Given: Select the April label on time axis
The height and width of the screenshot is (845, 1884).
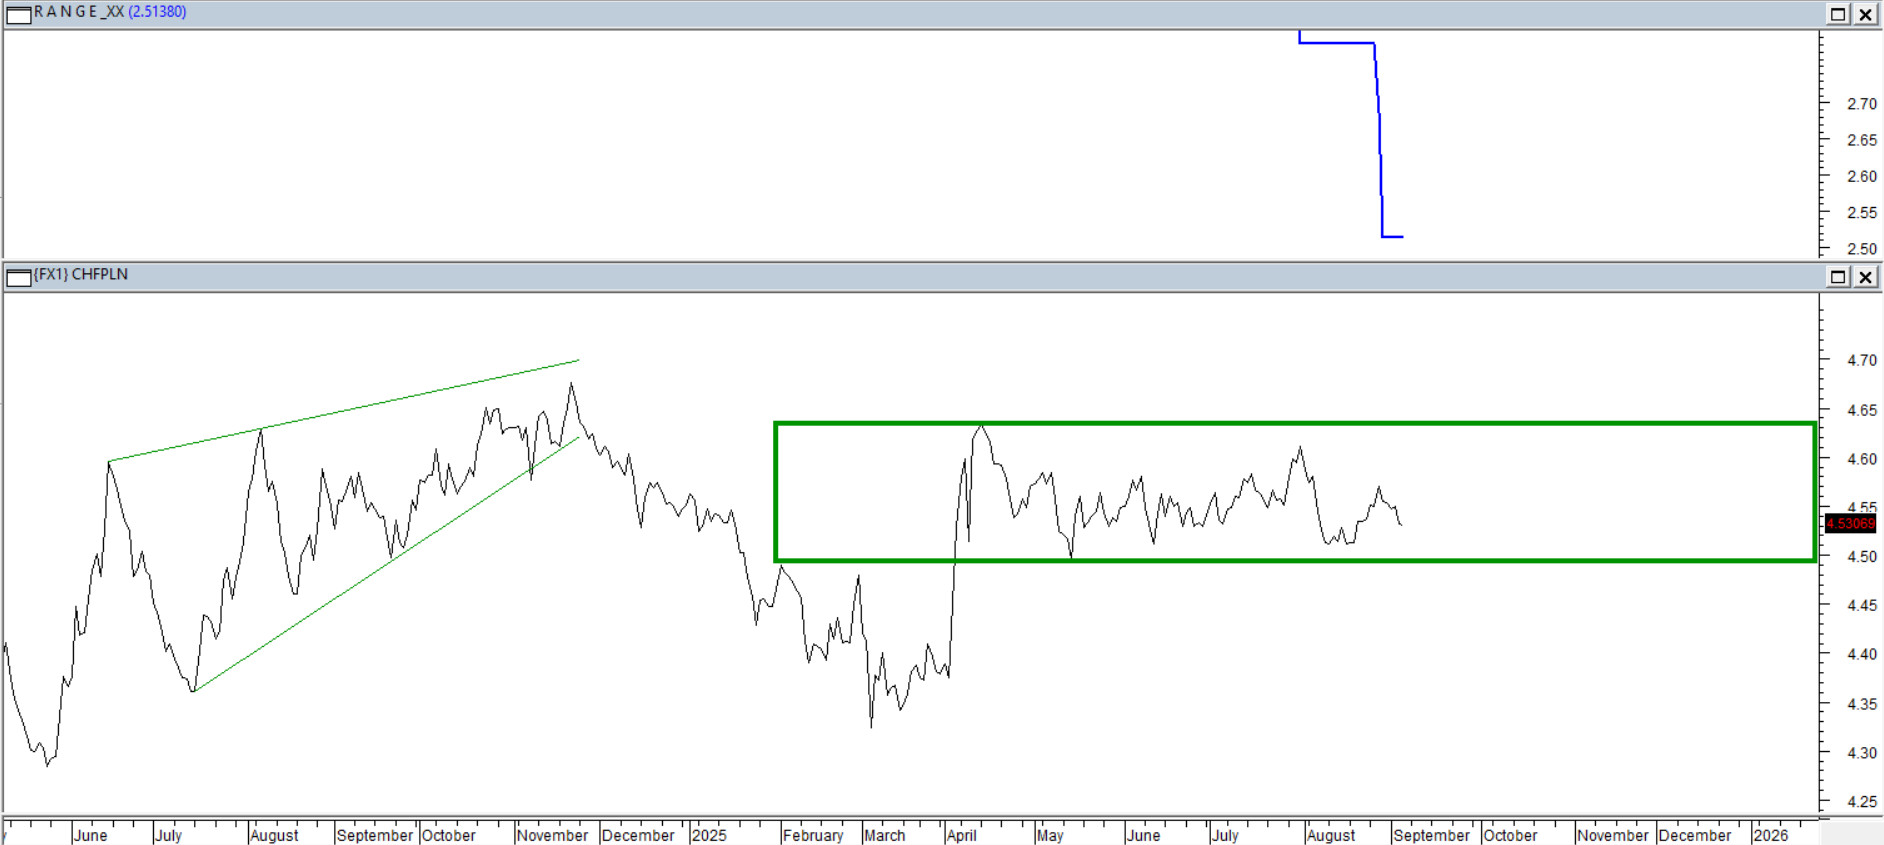Looking at the screenshot, I should click(x=961, y=835).
